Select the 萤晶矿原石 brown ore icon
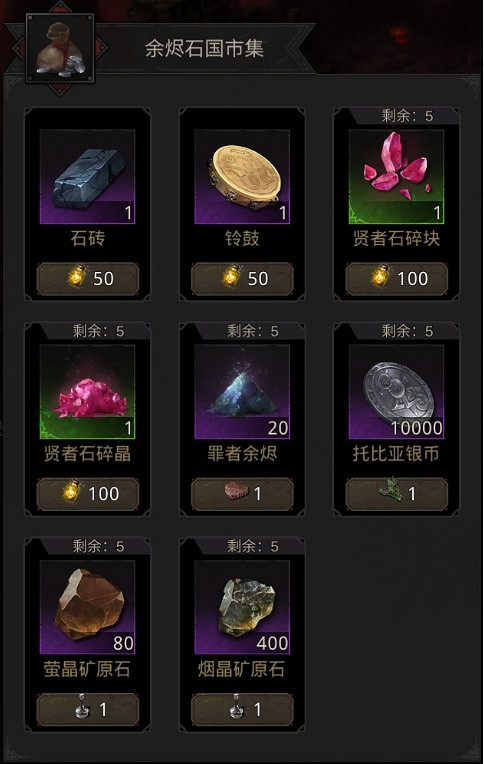 (87, 607)
